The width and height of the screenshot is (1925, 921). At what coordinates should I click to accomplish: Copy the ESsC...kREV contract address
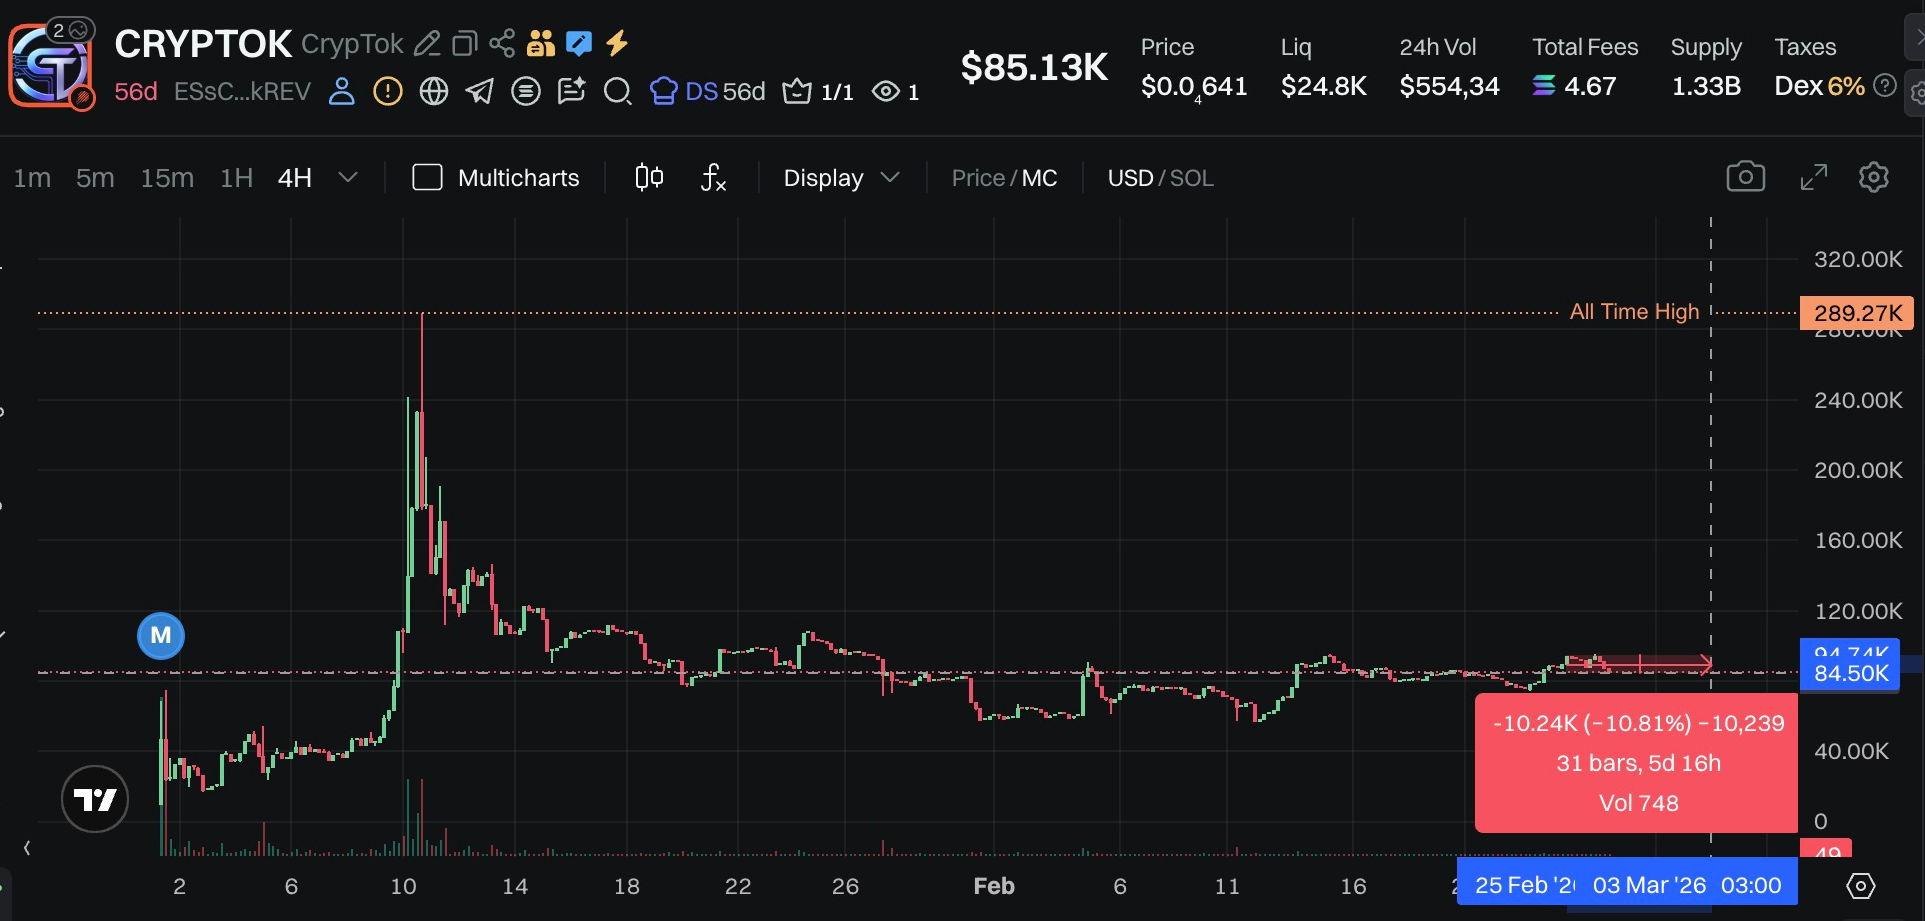pos(242,92)
